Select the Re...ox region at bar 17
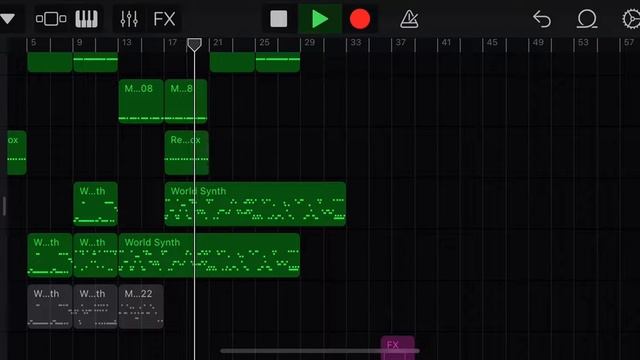 point(187,153)
